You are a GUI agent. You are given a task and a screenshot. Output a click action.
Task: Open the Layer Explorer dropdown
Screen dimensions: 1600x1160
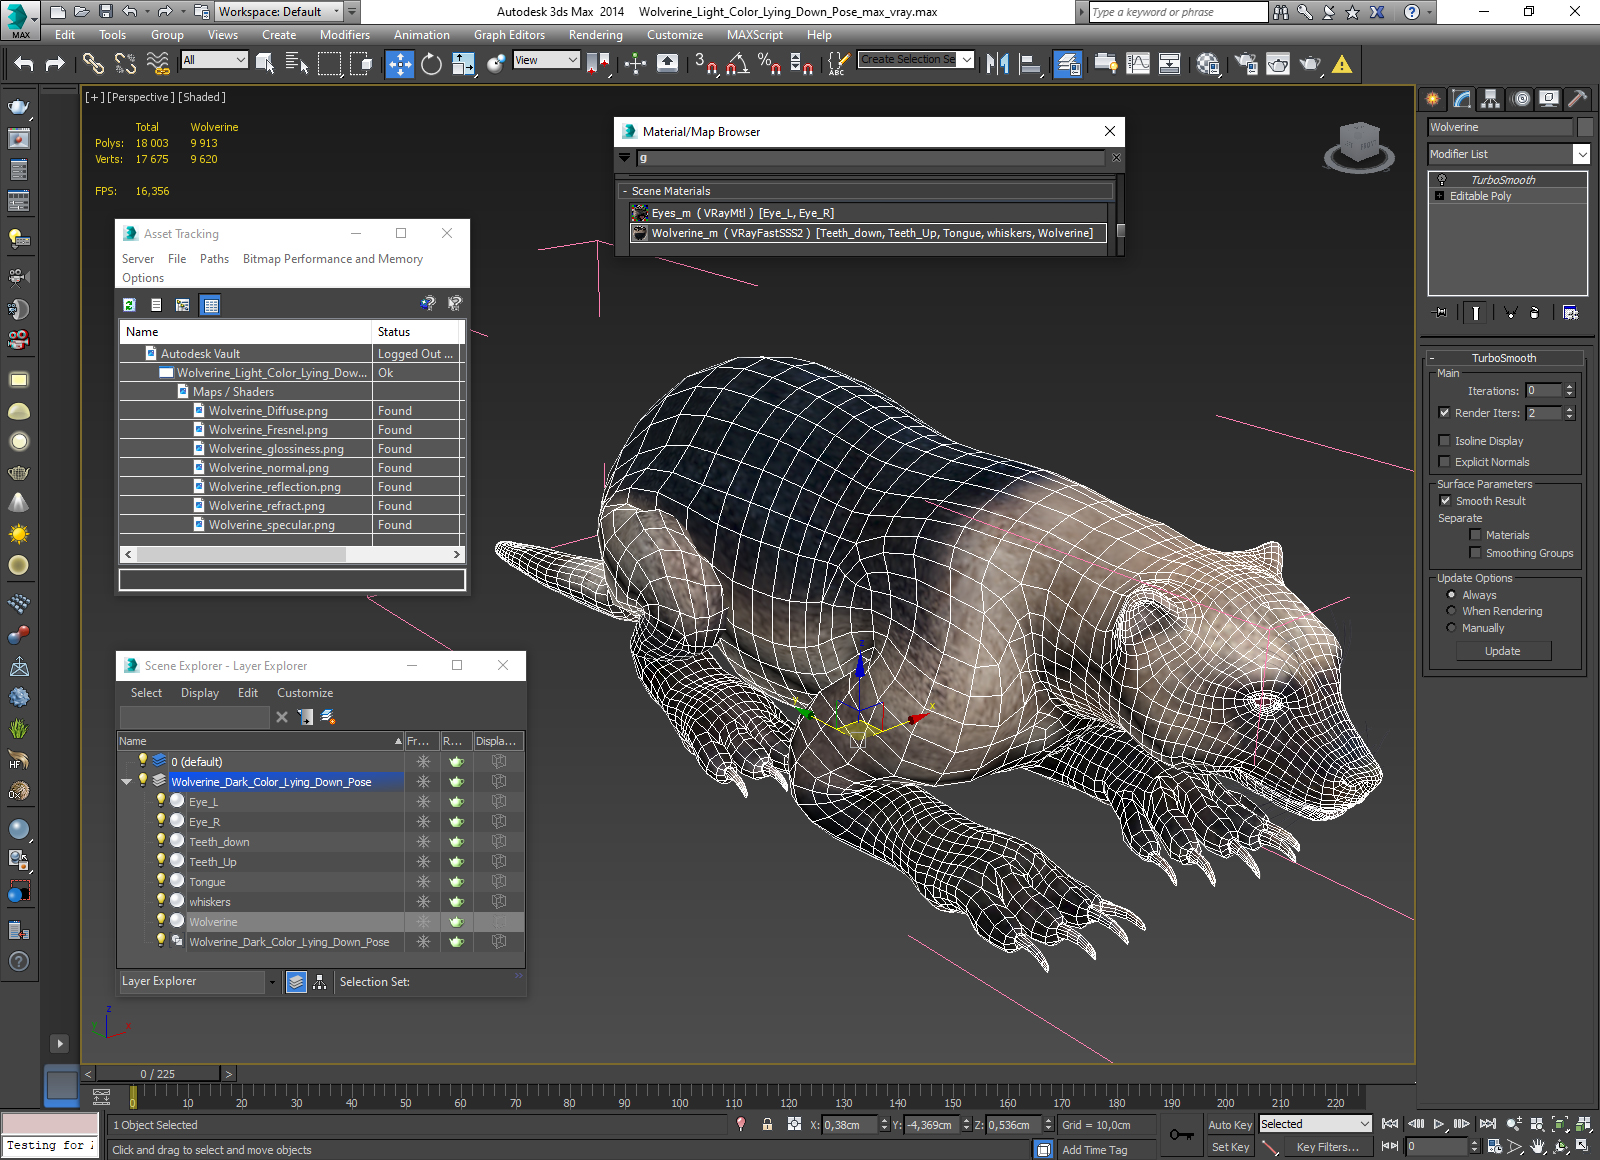click(271, 982)
